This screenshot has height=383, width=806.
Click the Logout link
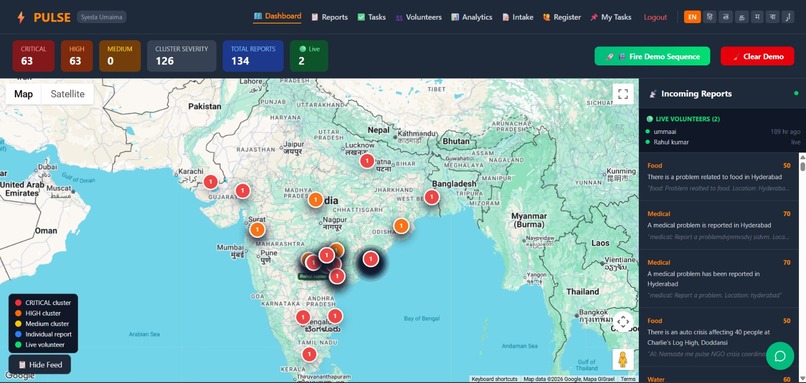coord(655,17)
